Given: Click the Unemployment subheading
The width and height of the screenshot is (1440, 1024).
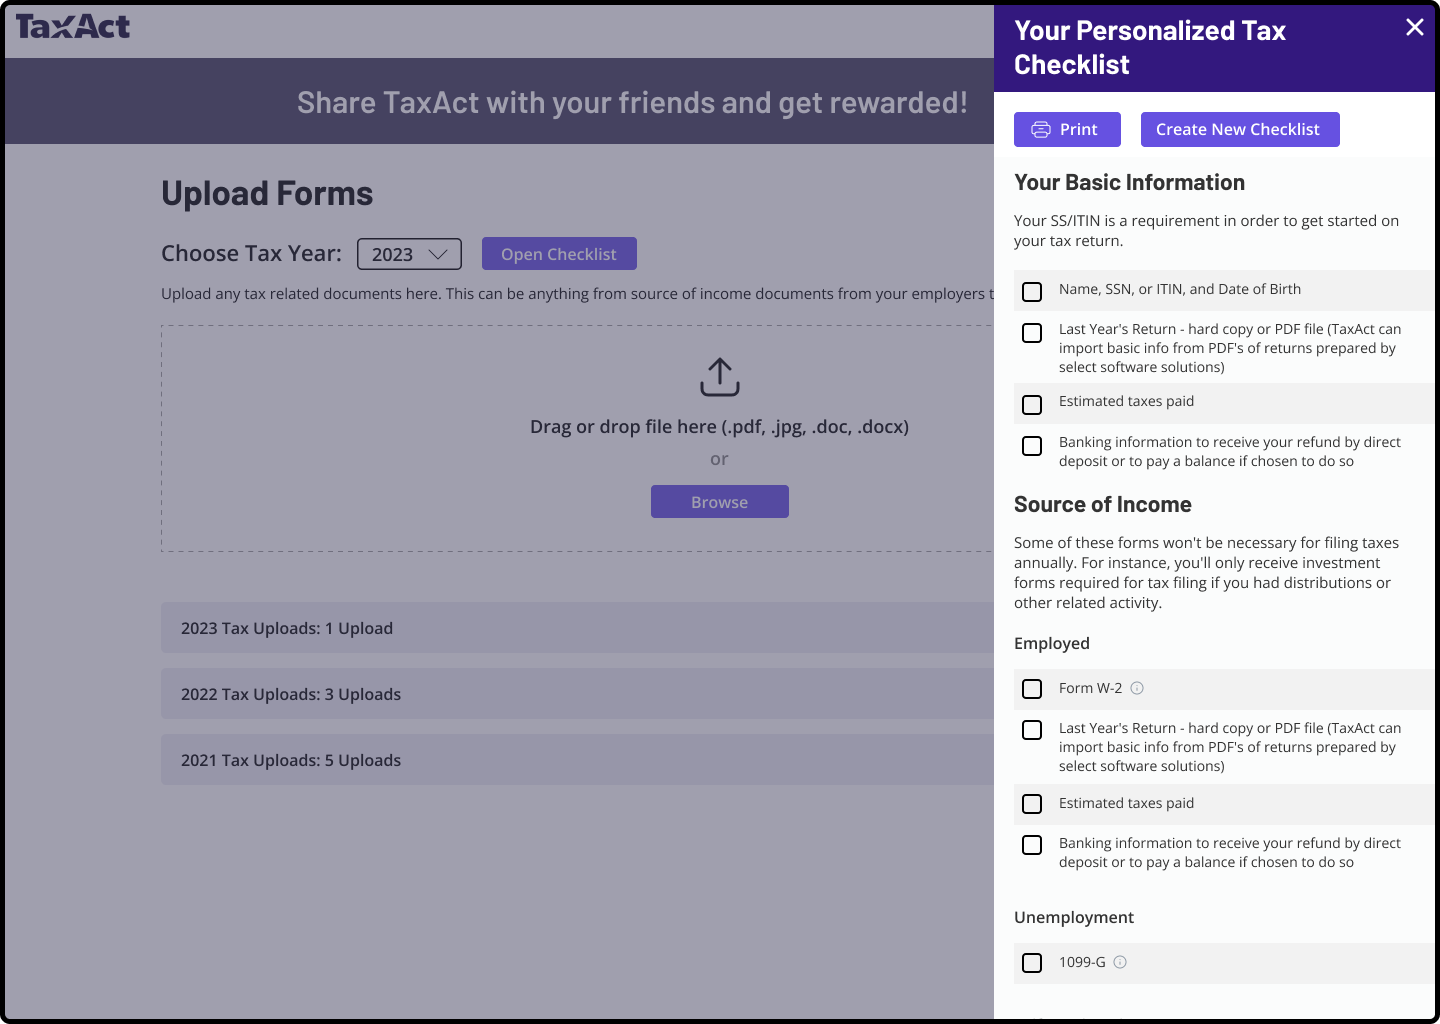Looking at the screenshot, I should [x=1074, y=917].
